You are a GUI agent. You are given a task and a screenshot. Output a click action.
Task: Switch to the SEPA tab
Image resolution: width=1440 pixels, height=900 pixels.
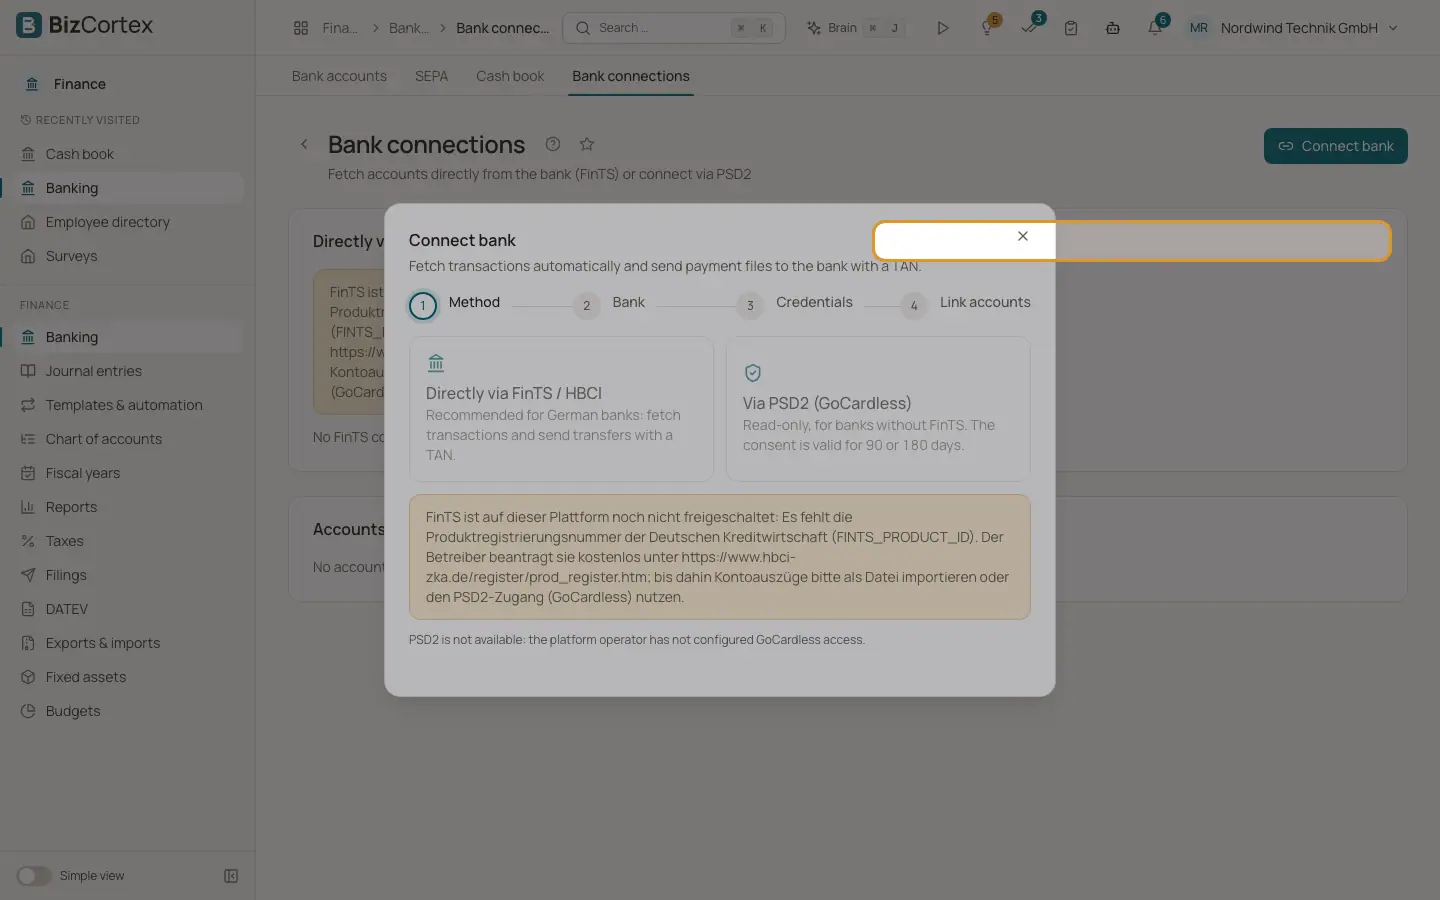[432, 76]
